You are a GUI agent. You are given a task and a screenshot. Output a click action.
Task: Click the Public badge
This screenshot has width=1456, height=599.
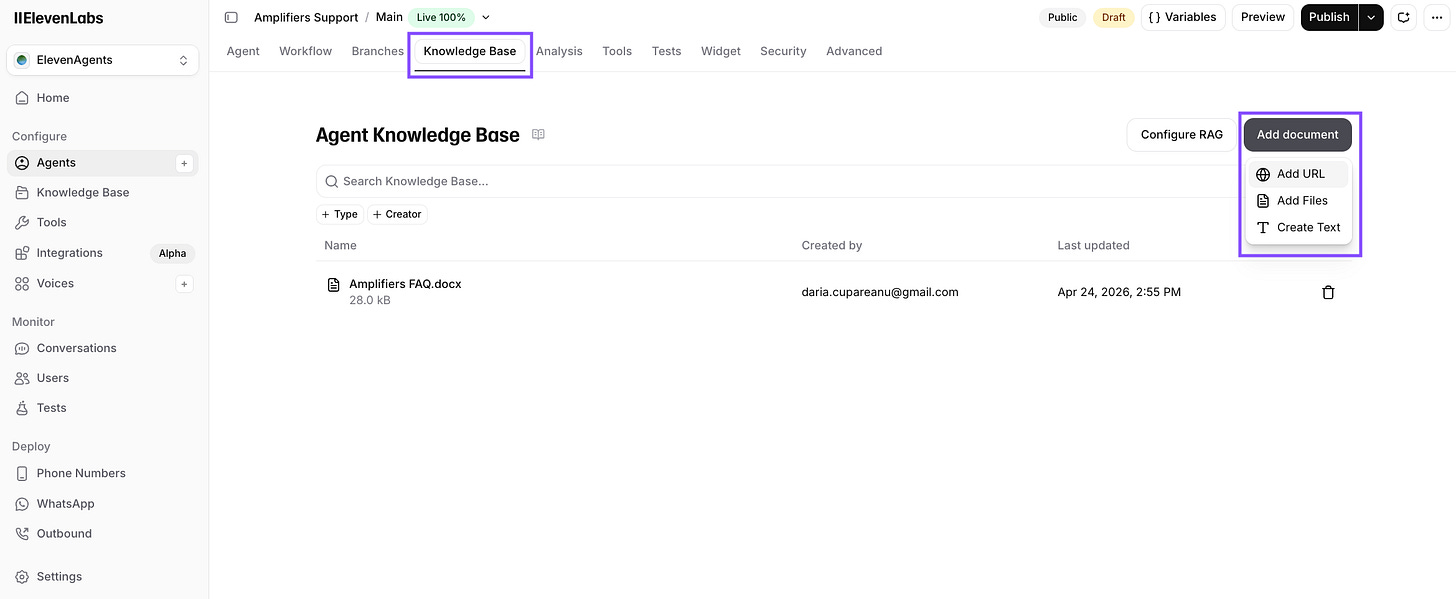(x=1063, y=17)
